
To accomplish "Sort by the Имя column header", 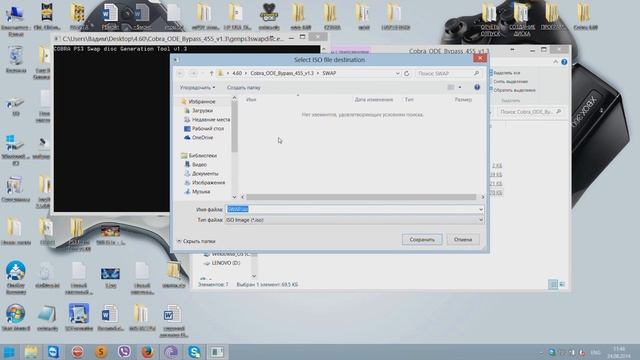I will pyautogui.click(x=251, y=99).
